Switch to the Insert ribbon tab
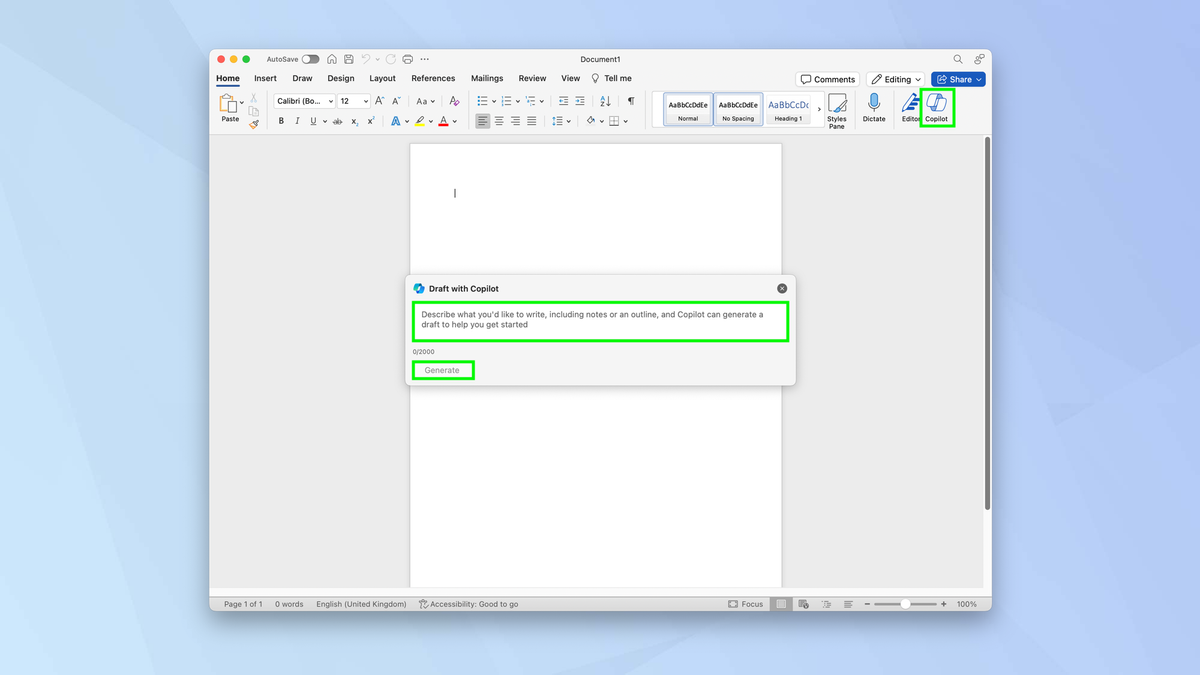 [265, 78]
